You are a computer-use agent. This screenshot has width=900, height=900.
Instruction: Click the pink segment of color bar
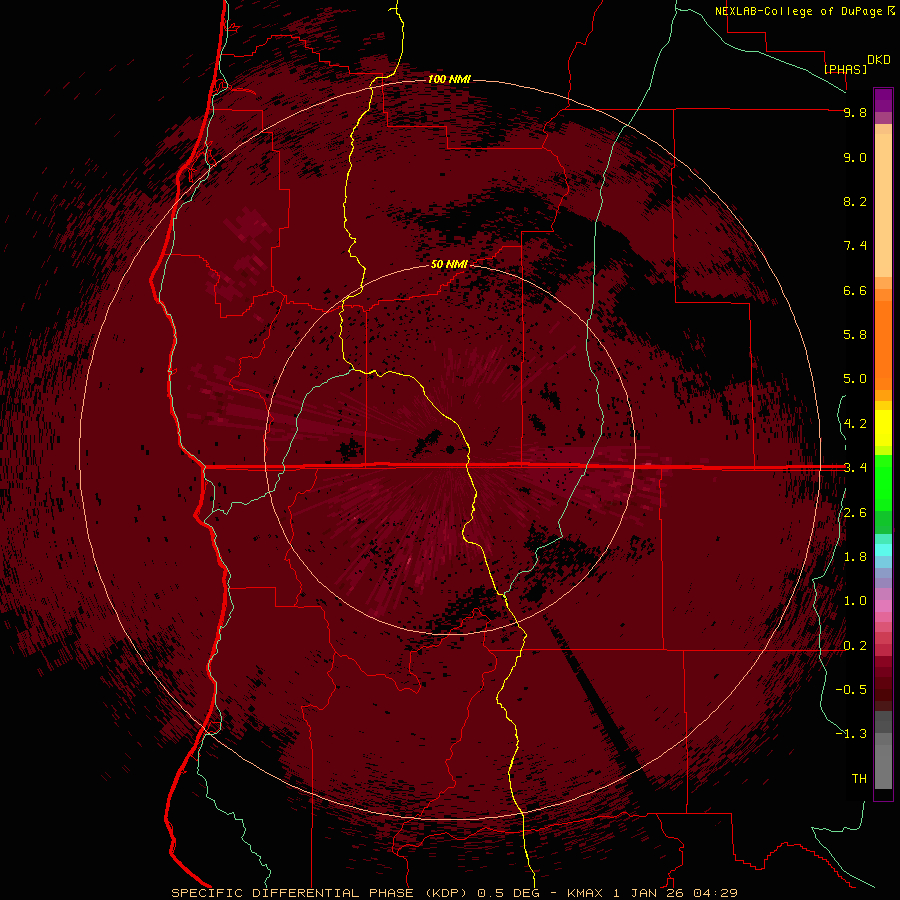pyautogui.click(x=883, y=606)
